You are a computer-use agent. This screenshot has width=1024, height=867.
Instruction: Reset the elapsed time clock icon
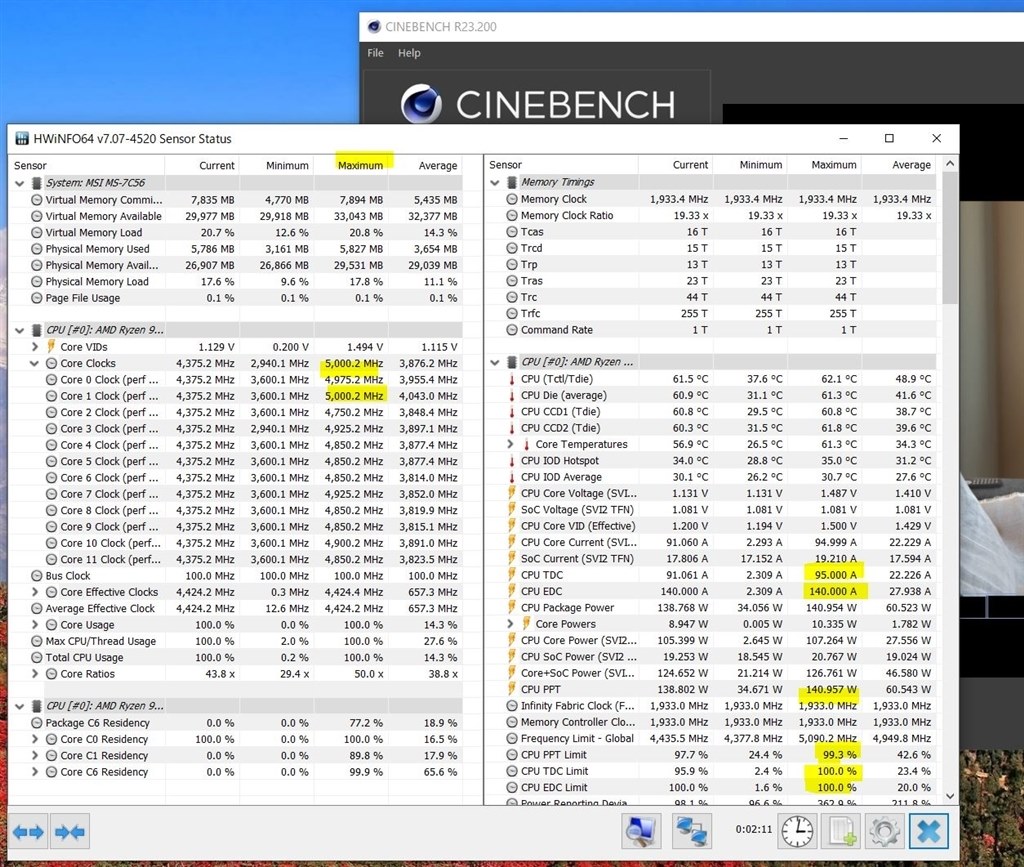(x=797, y=832)
